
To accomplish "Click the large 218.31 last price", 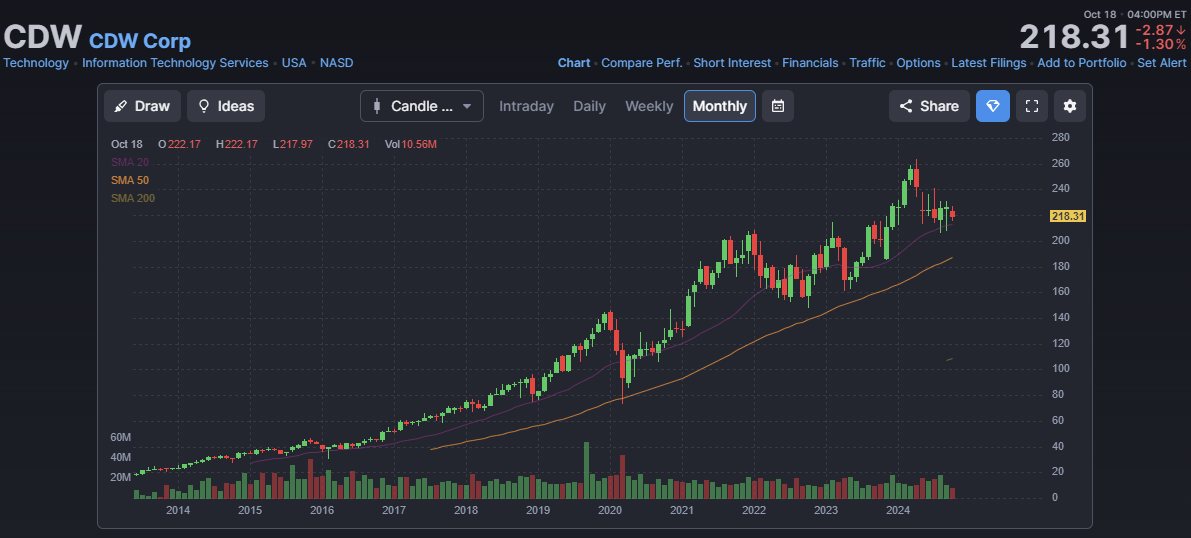I will click(x=1074, y=37).
